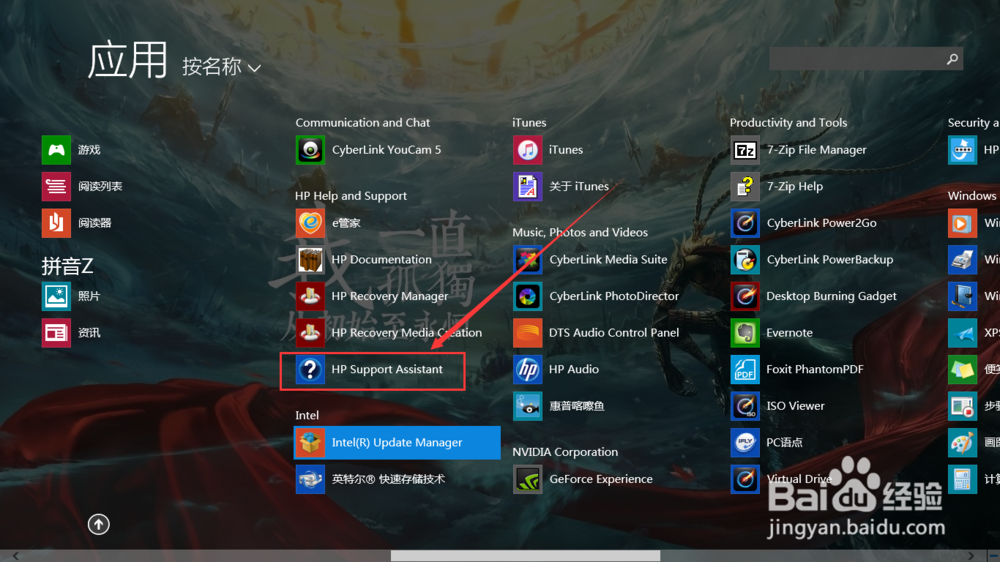Image resolution: width=1000 pixels, height=562 pixels.
Task: Open the sort-by 按名称 dropdown
Action: click(x=221, y=66)
